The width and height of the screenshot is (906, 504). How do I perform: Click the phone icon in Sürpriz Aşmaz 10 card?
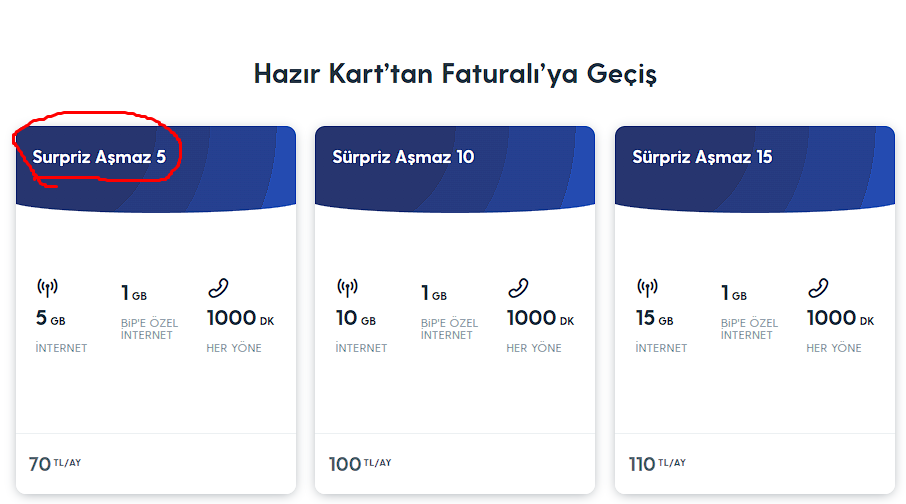pos(518,288)
